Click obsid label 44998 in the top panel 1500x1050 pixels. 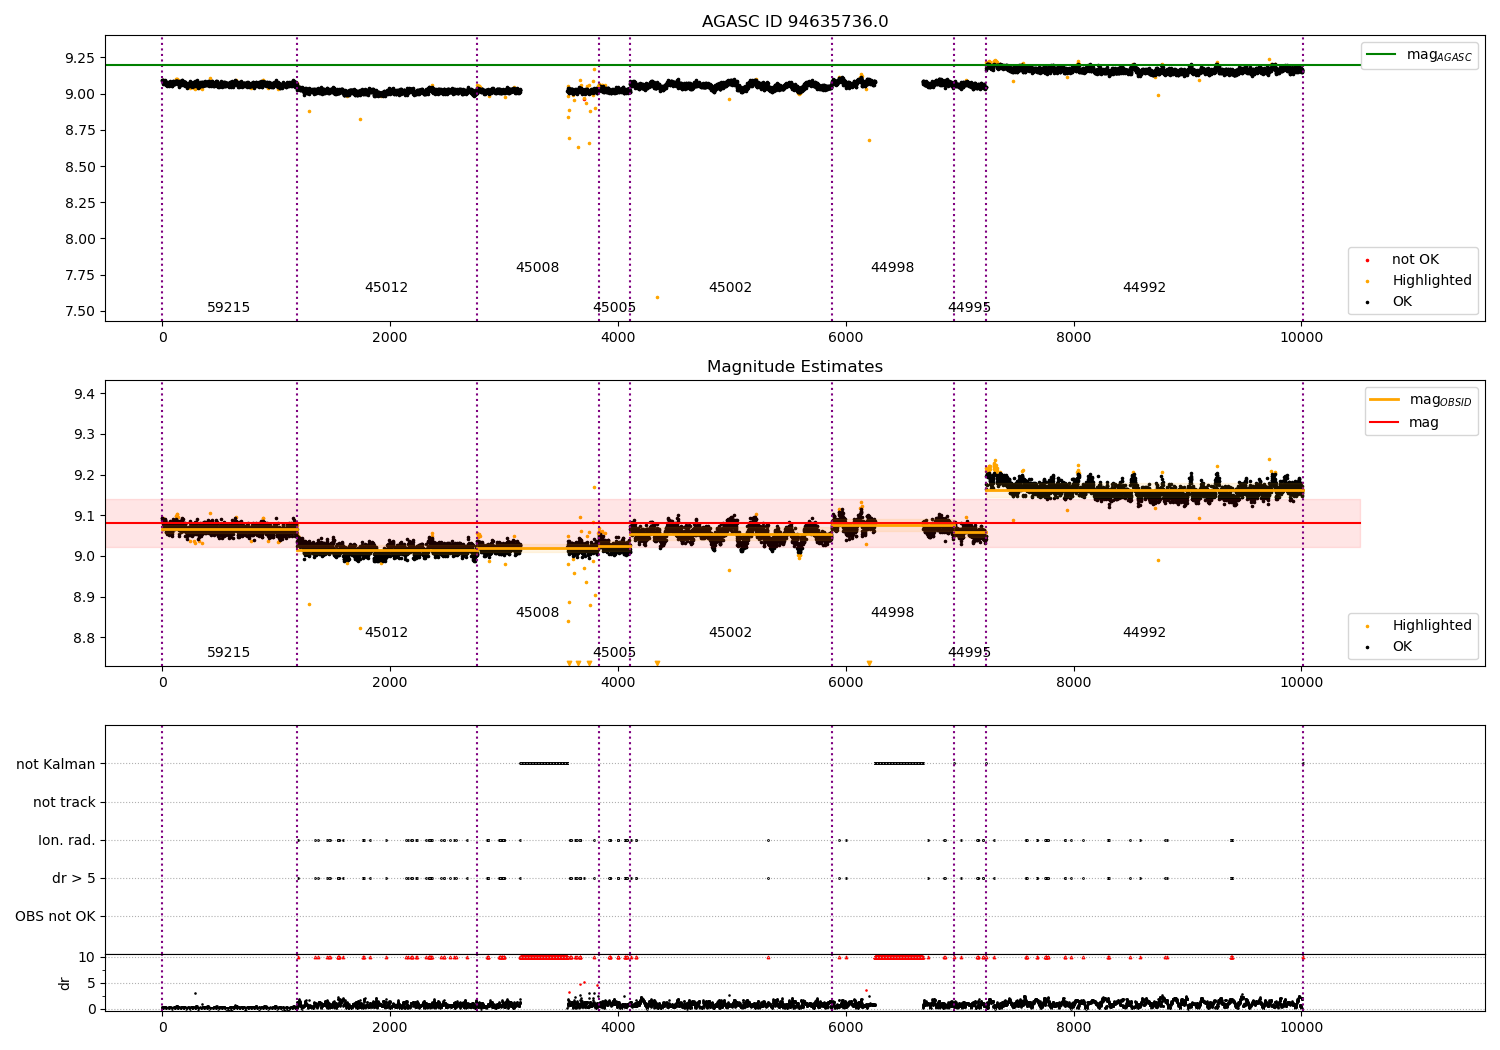[x=892, y=268]
